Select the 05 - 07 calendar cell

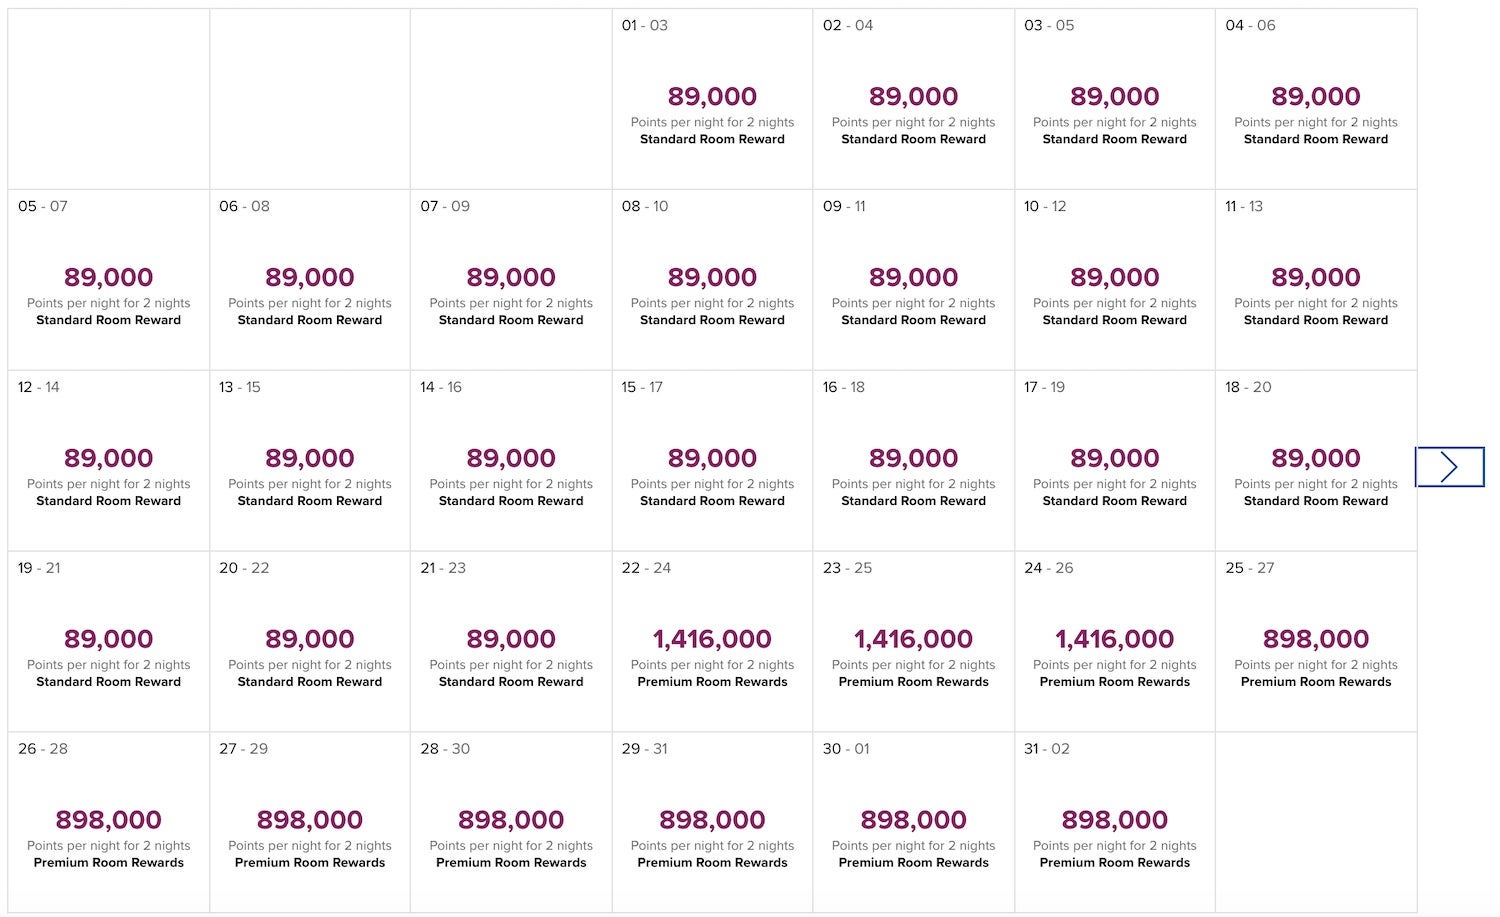[108, 280]
